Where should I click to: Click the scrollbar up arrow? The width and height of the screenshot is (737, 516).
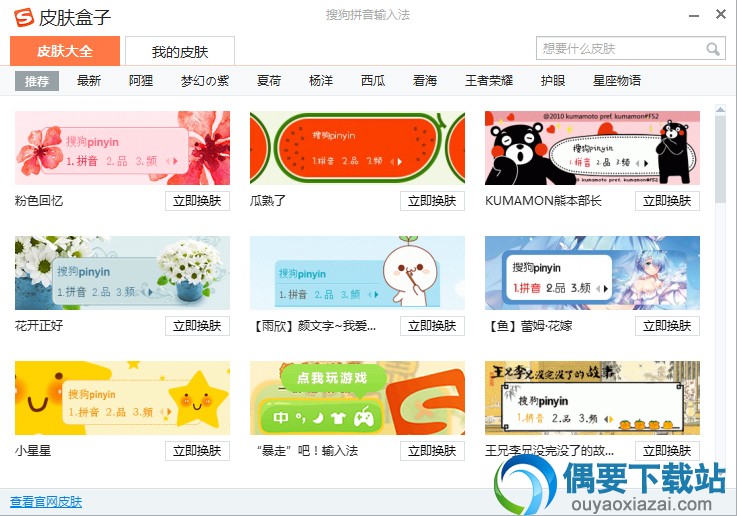720,109
